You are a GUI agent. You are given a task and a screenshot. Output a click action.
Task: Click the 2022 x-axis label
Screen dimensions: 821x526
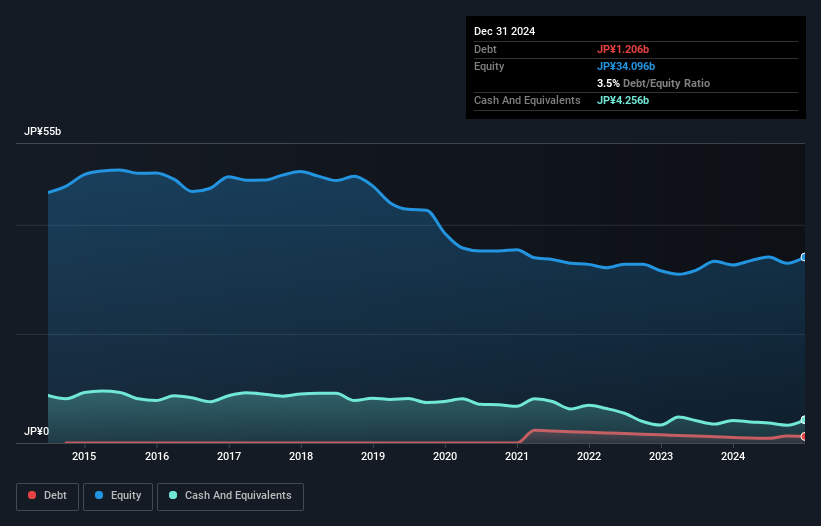tap(589, 456)
